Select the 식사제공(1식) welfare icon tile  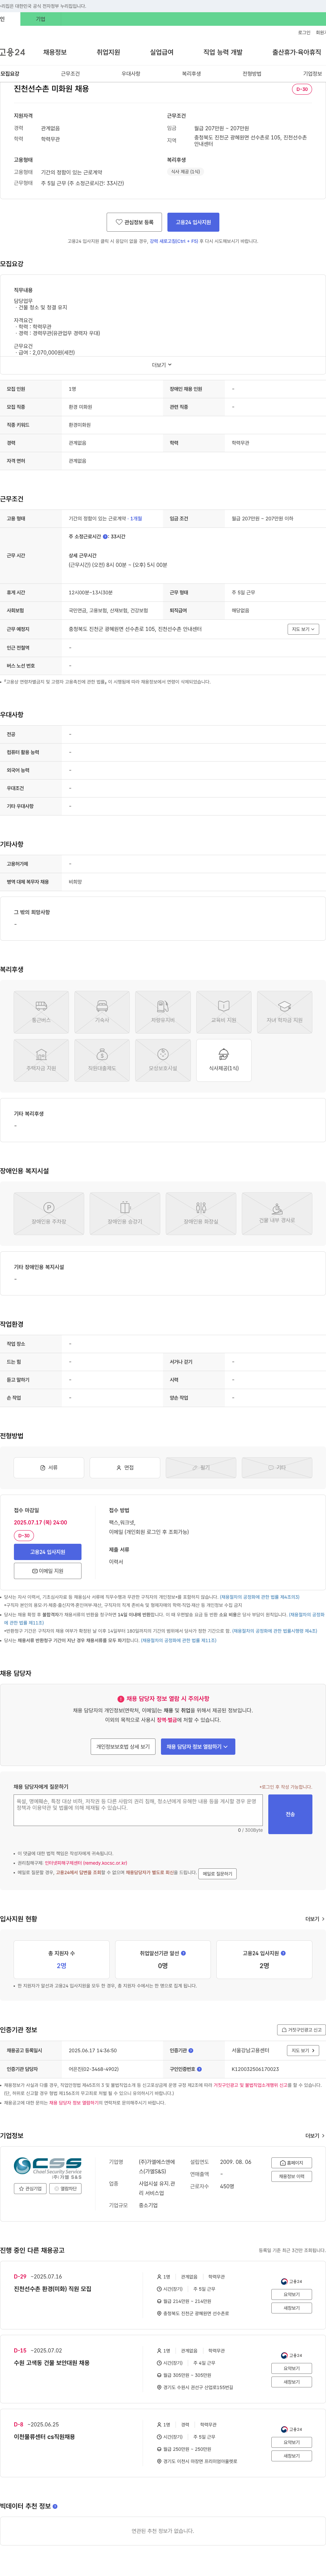224,1060
